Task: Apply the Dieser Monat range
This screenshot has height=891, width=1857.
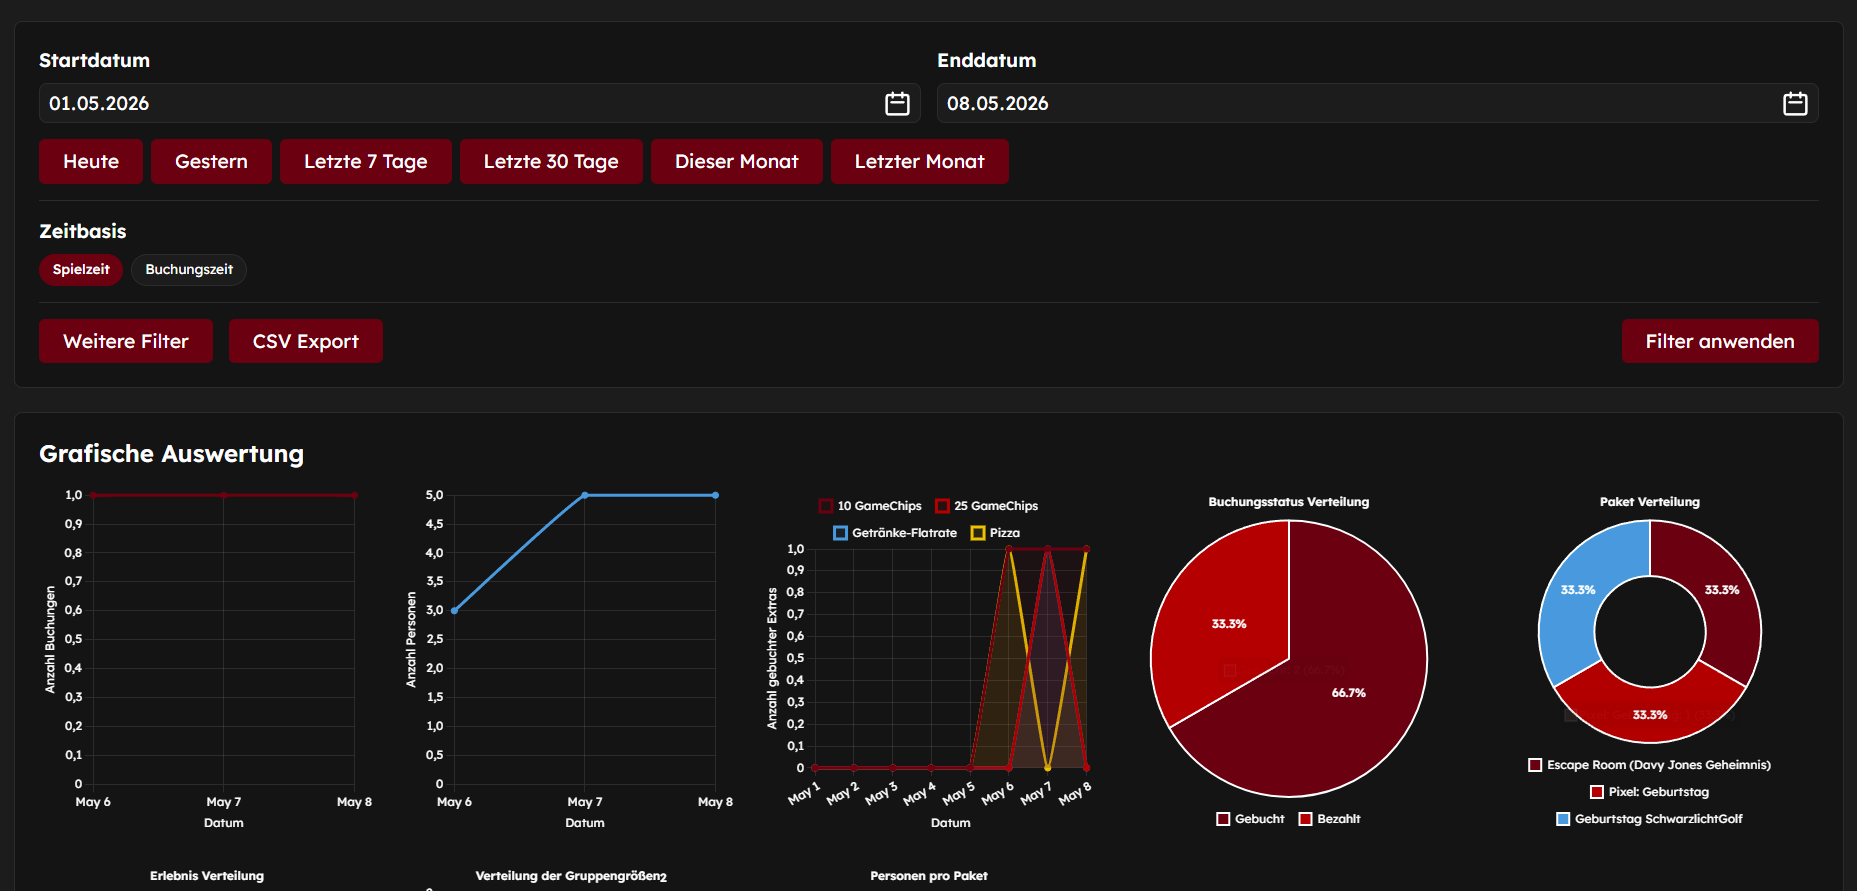Action: 736,161
